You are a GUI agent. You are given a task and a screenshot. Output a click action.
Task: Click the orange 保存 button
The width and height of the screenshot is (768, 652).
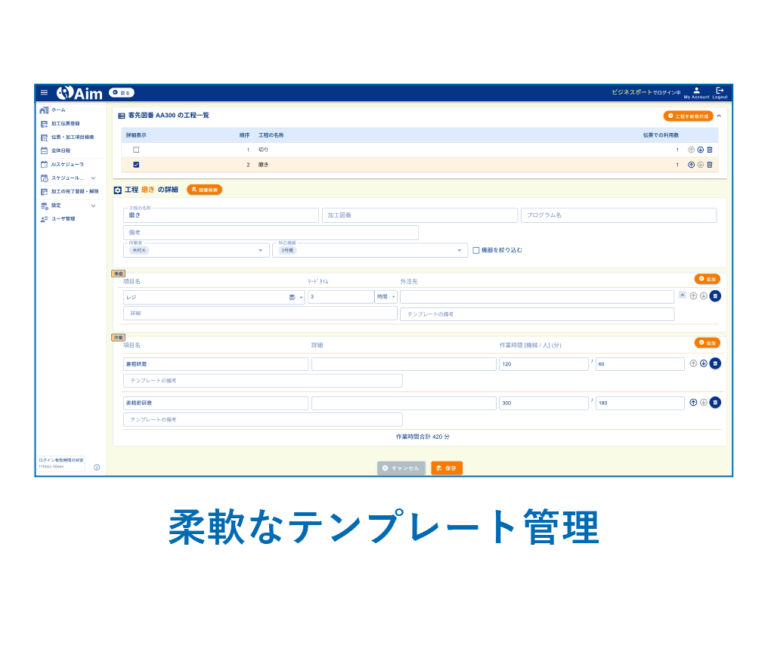[446, 467]
